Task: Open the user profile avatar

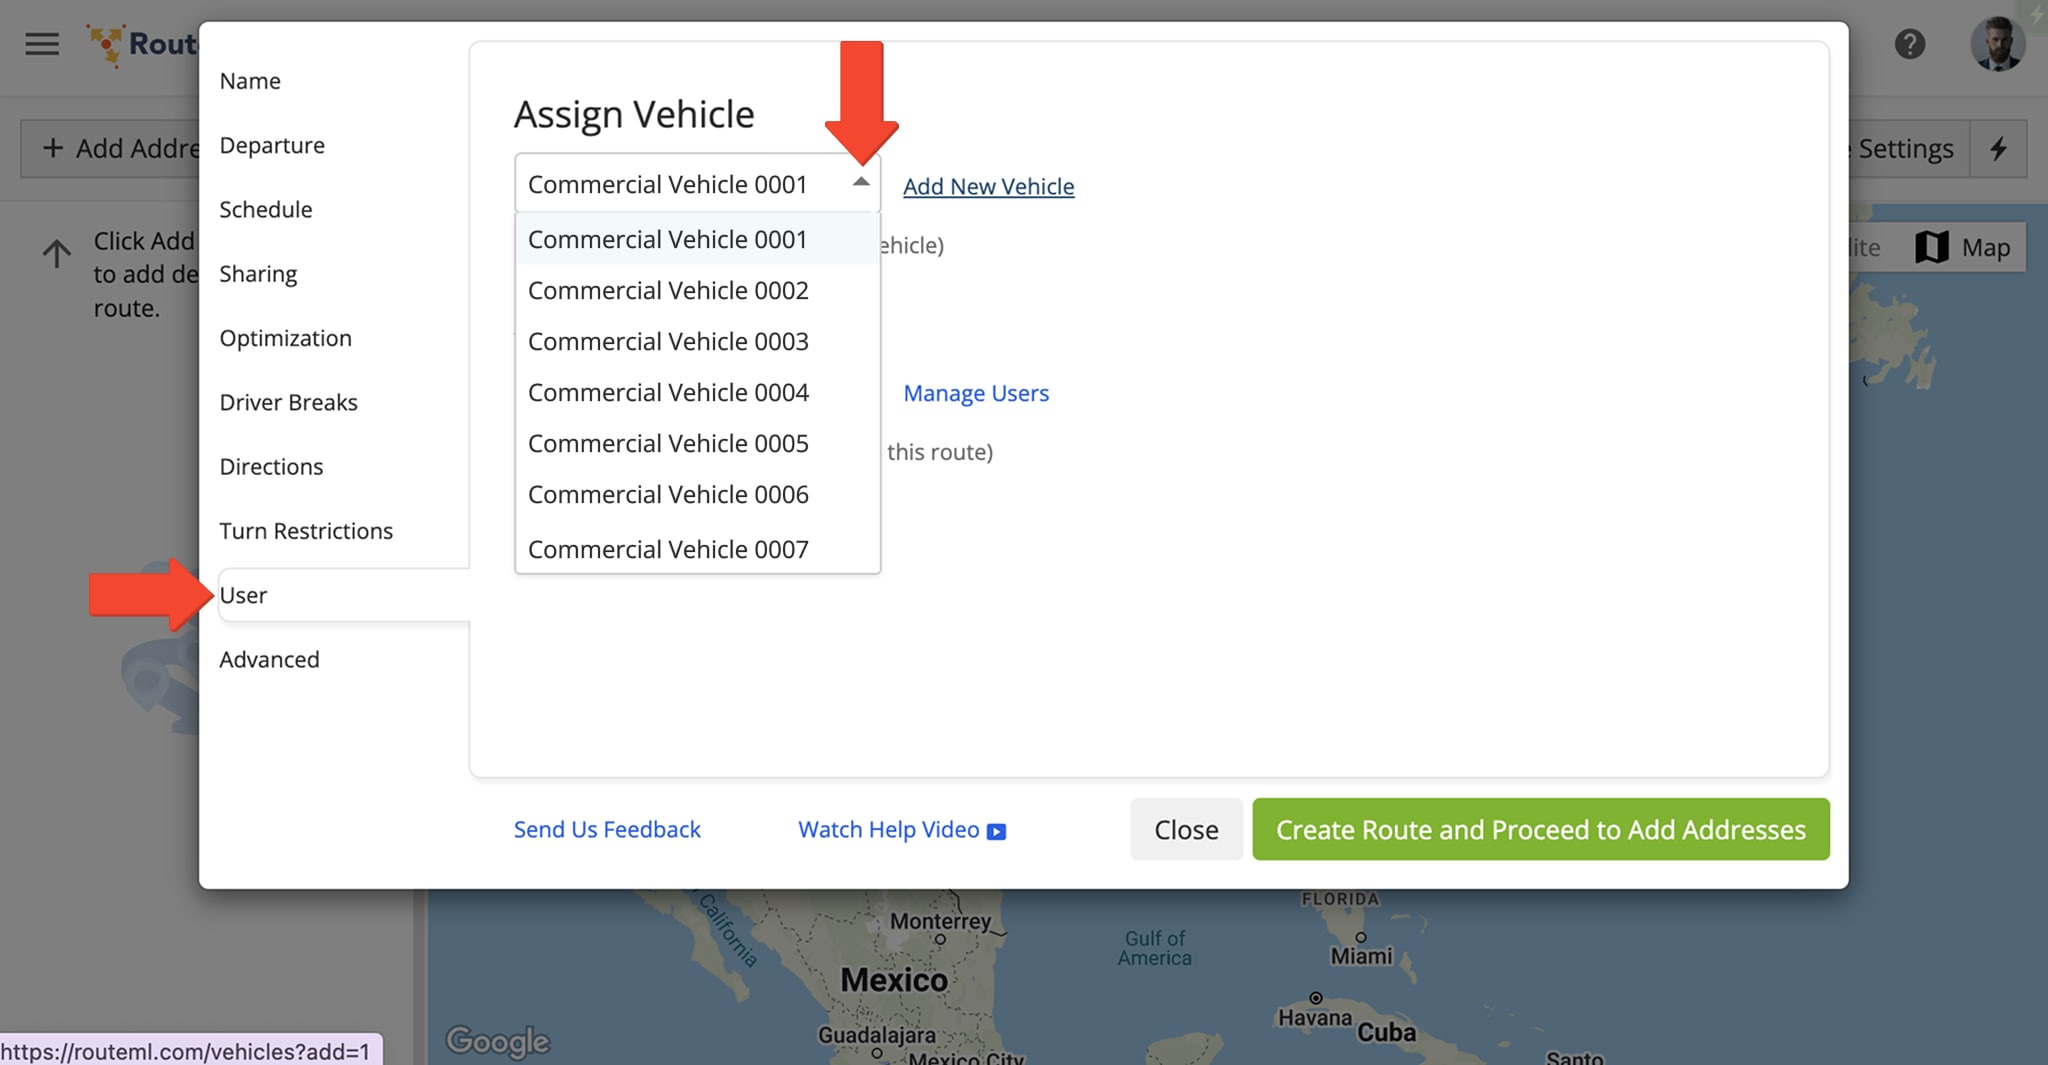Action: 1997,44
